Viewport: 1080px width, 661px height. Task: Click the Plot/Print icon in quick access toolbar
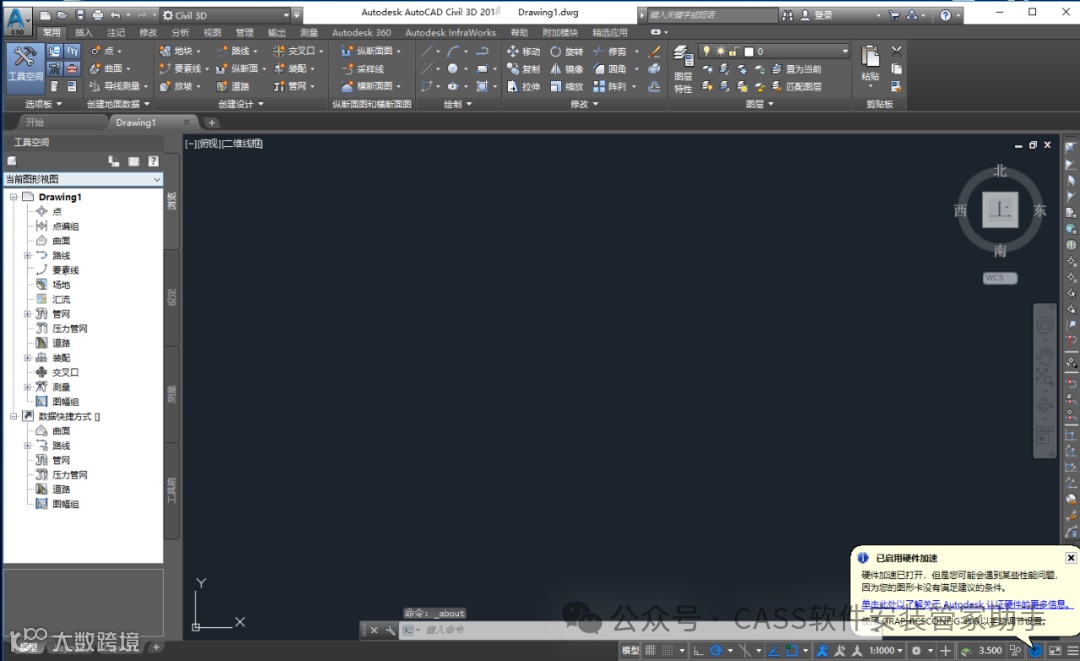click(98, 15)
